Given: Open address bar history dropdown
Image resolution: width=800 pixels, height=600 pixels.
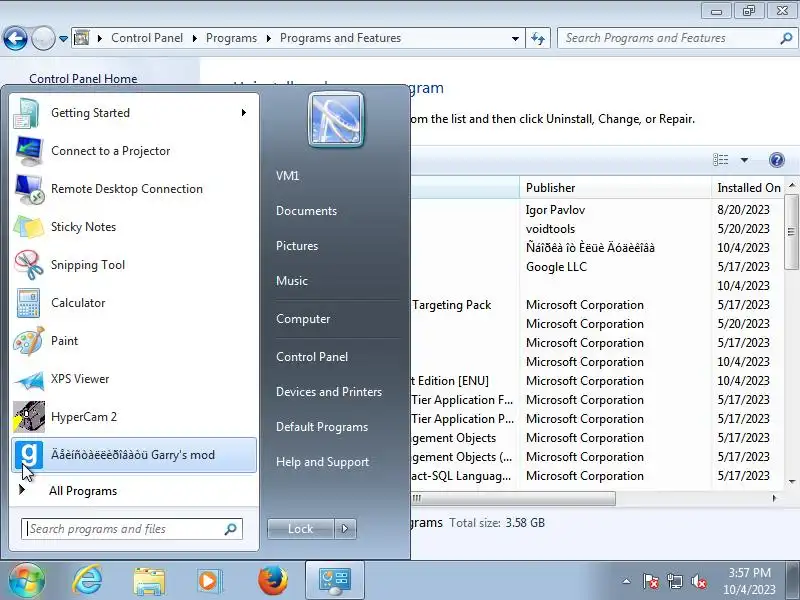Looking at the screenshot, I should pyautogui.click(x=515, y=38).
